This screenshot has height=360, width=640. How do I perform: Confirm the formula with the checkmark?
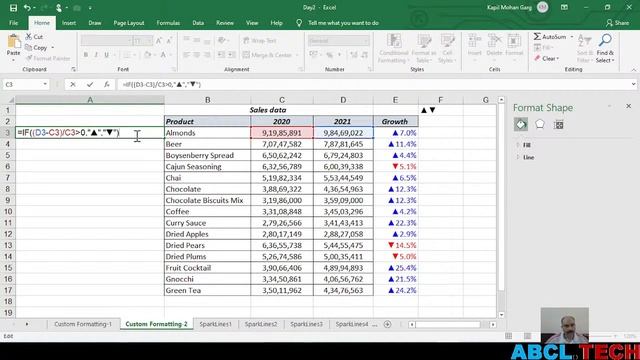pyautogui.click(x=90, y=84)
